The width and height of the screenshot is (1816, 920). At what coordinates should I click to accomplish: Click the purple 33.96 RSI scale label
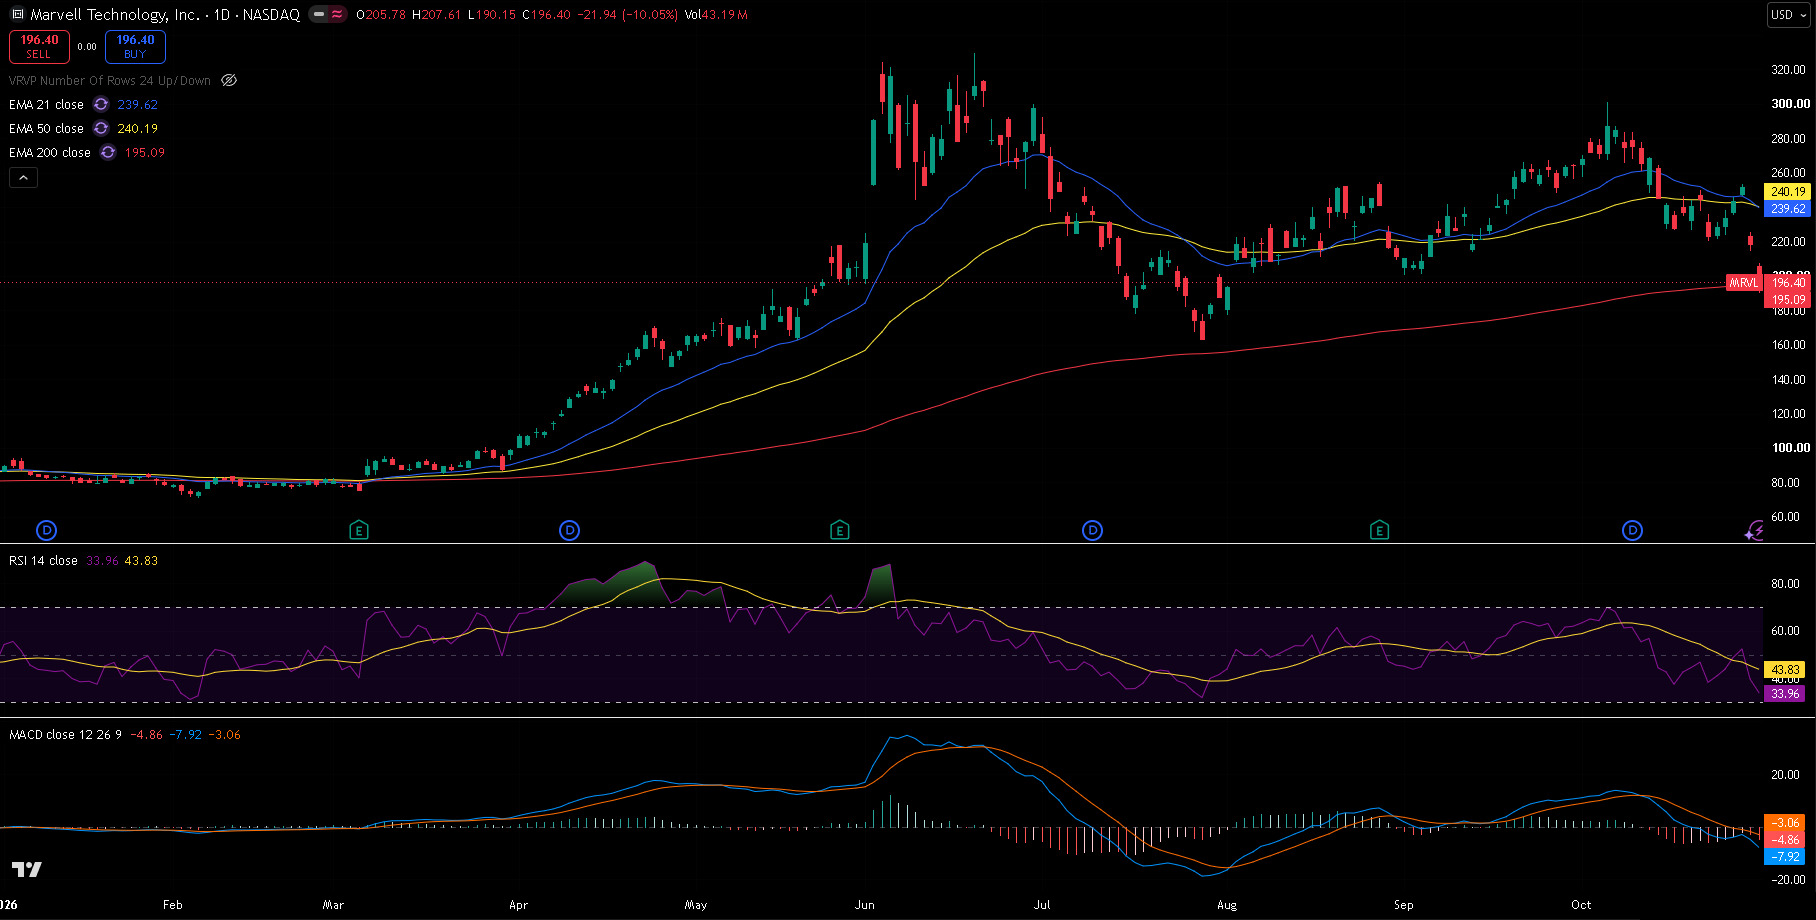[x=1785, y=693]
